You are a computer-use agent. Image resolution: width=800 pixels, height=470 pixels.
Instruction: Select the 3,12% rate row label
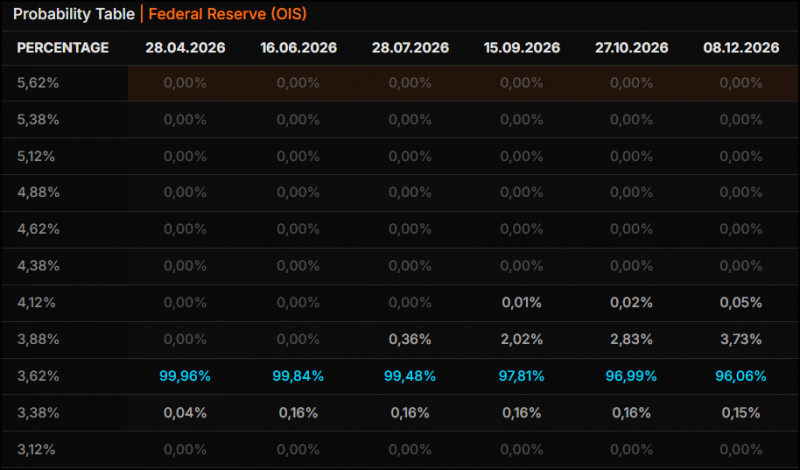coord(36,450)
